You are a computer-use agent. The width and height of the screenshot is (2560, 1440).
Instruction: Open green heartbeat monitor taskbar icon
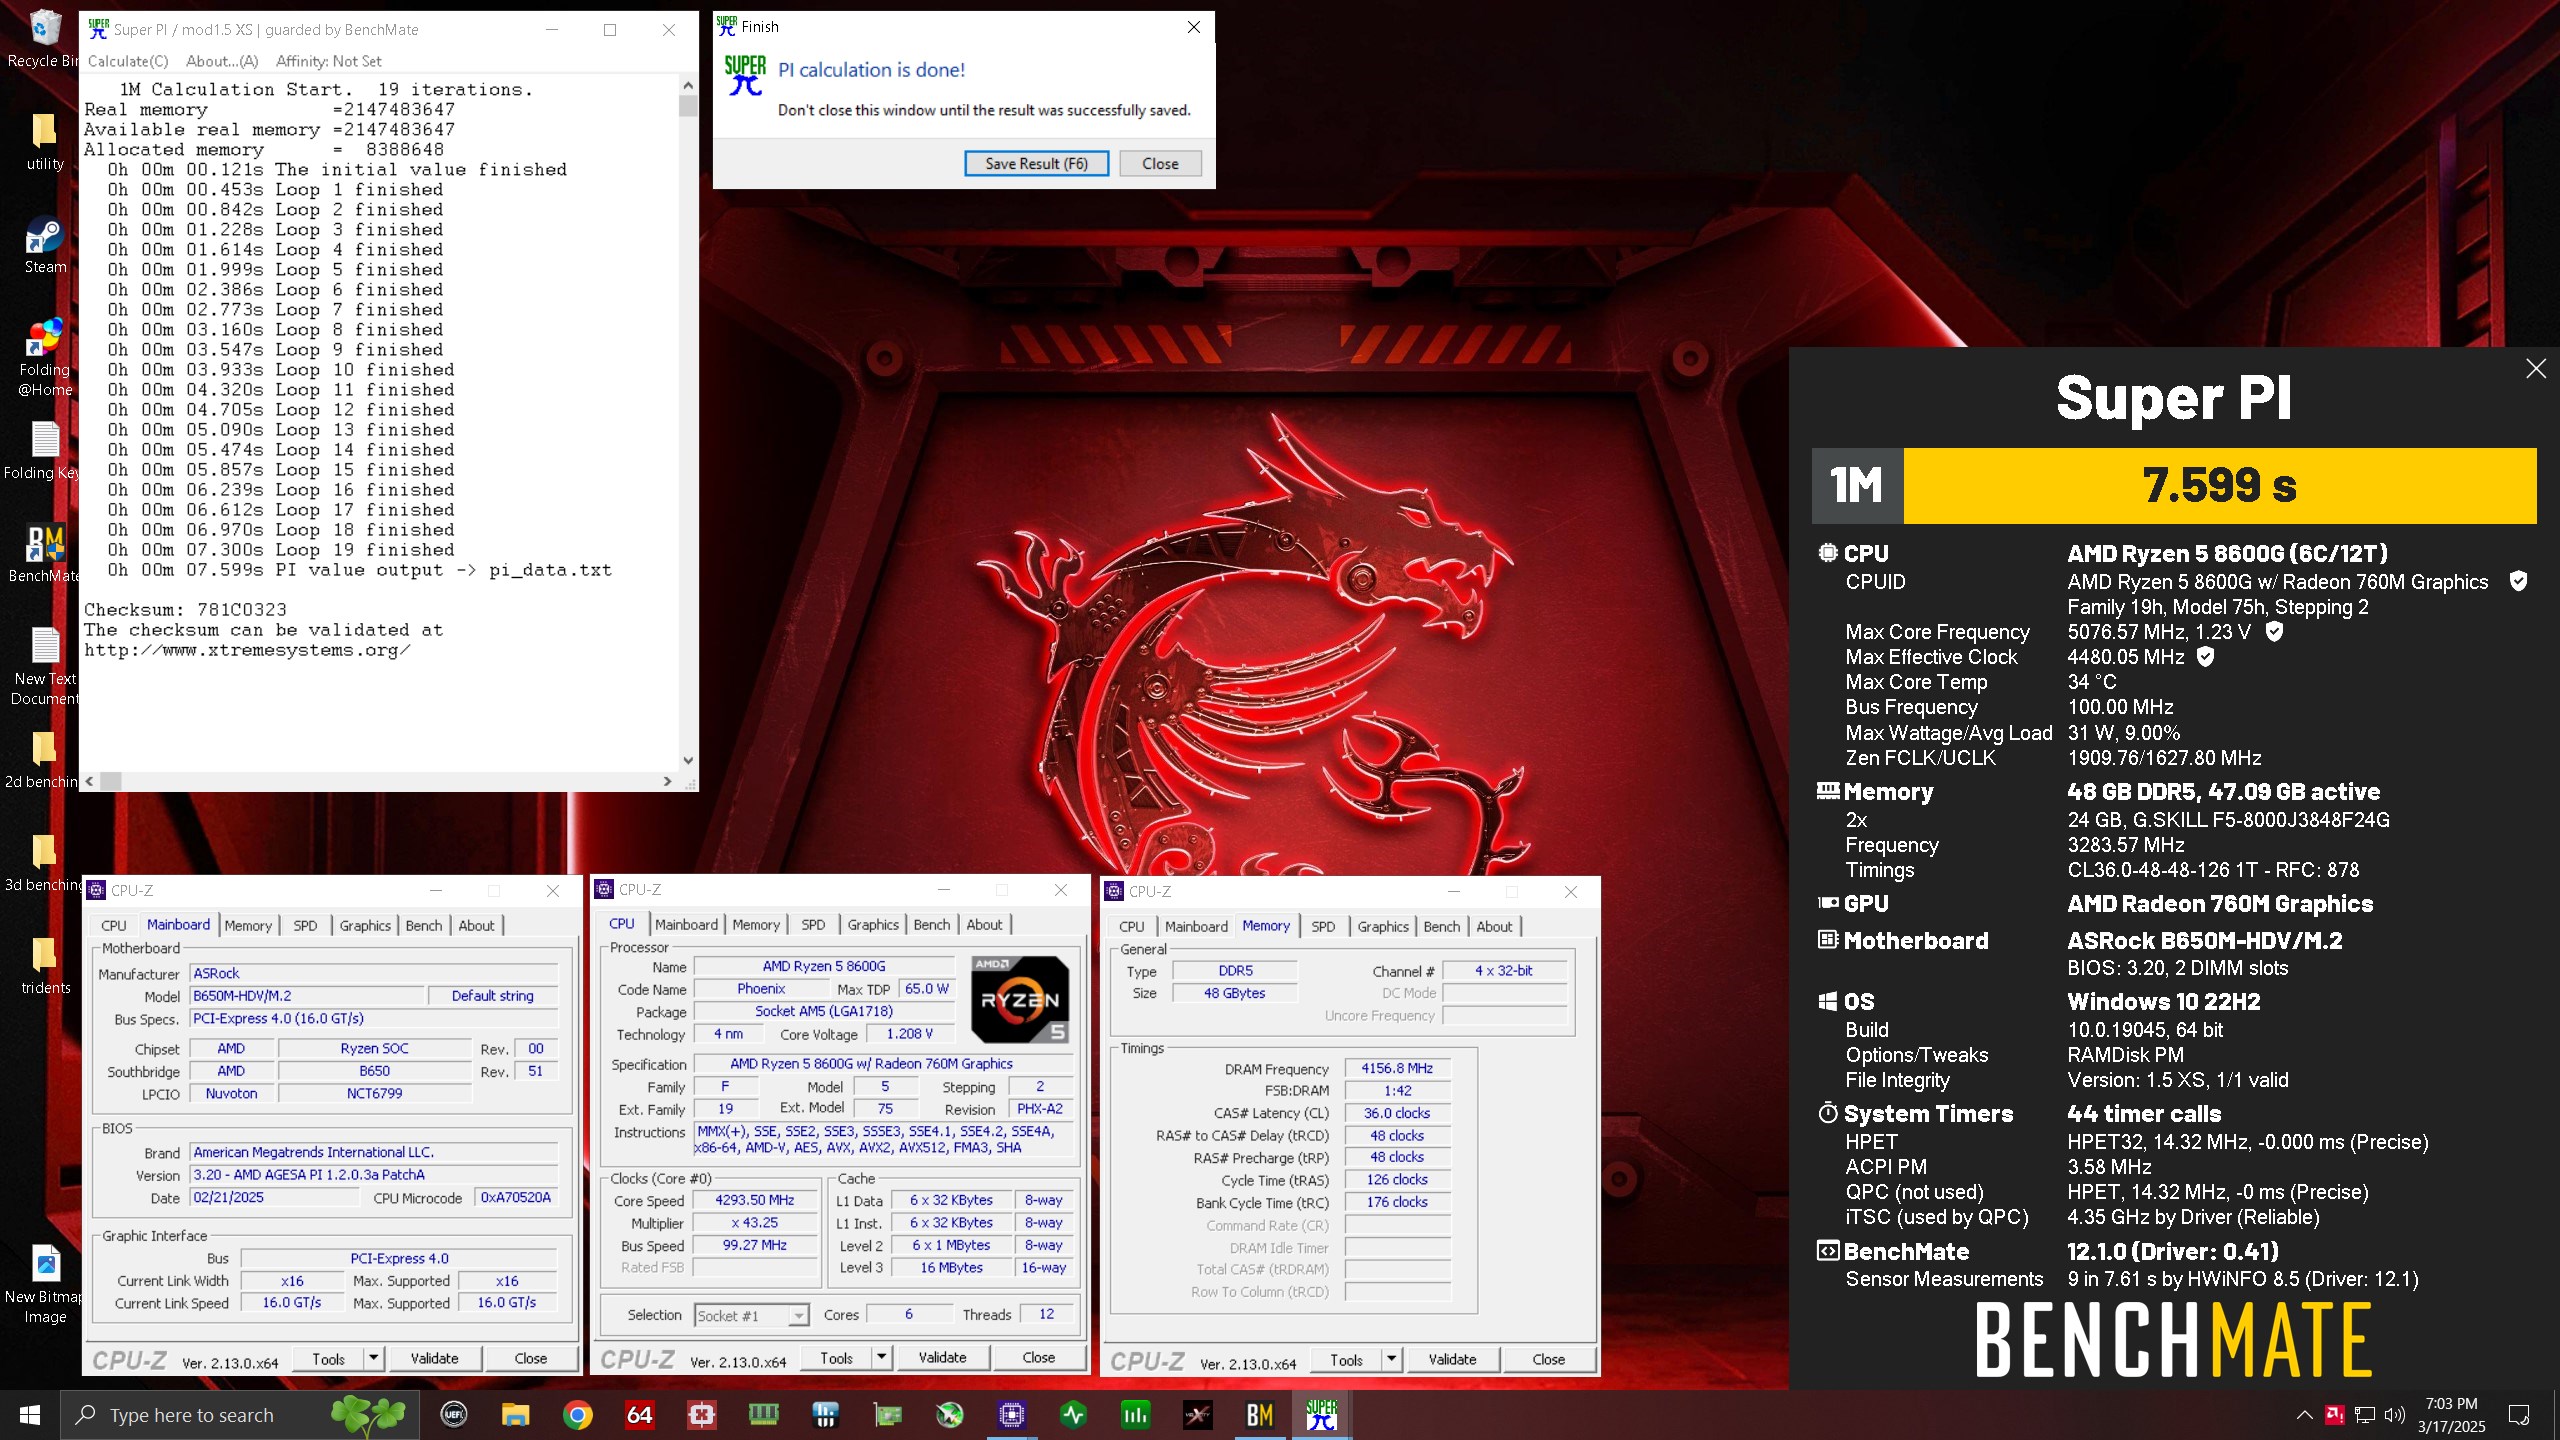tap(1073, 1415)
